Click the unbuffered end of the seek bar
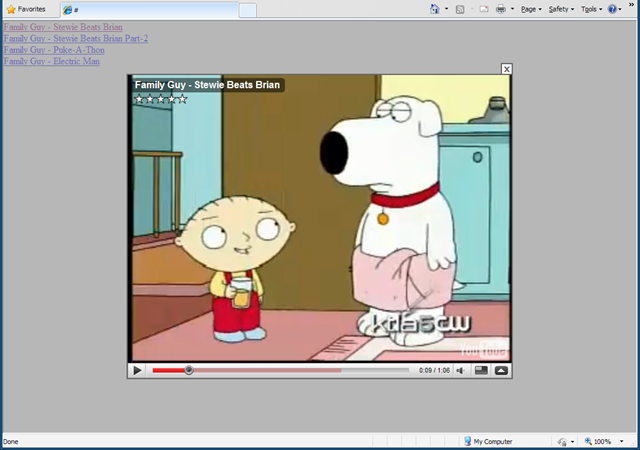 tap(375, 370)
